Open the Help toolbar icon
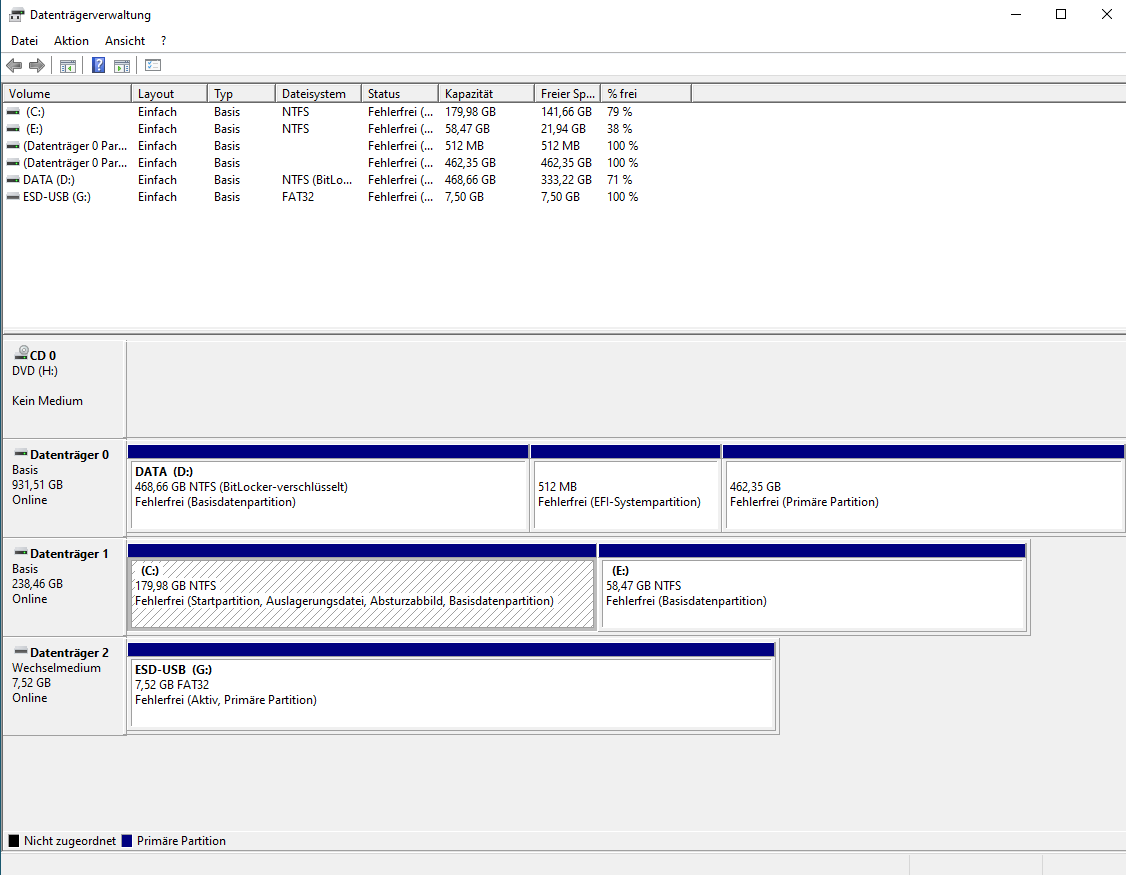Image resolution: width=1126 pixels, height=875 pixels. point(98,65)
